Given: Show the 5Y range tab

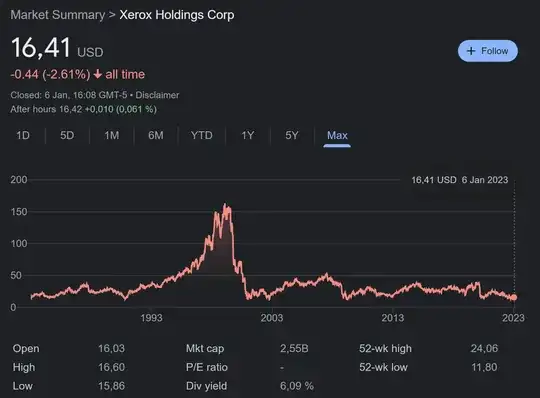Looking at the screenshot, I should (x=292, y=135).
